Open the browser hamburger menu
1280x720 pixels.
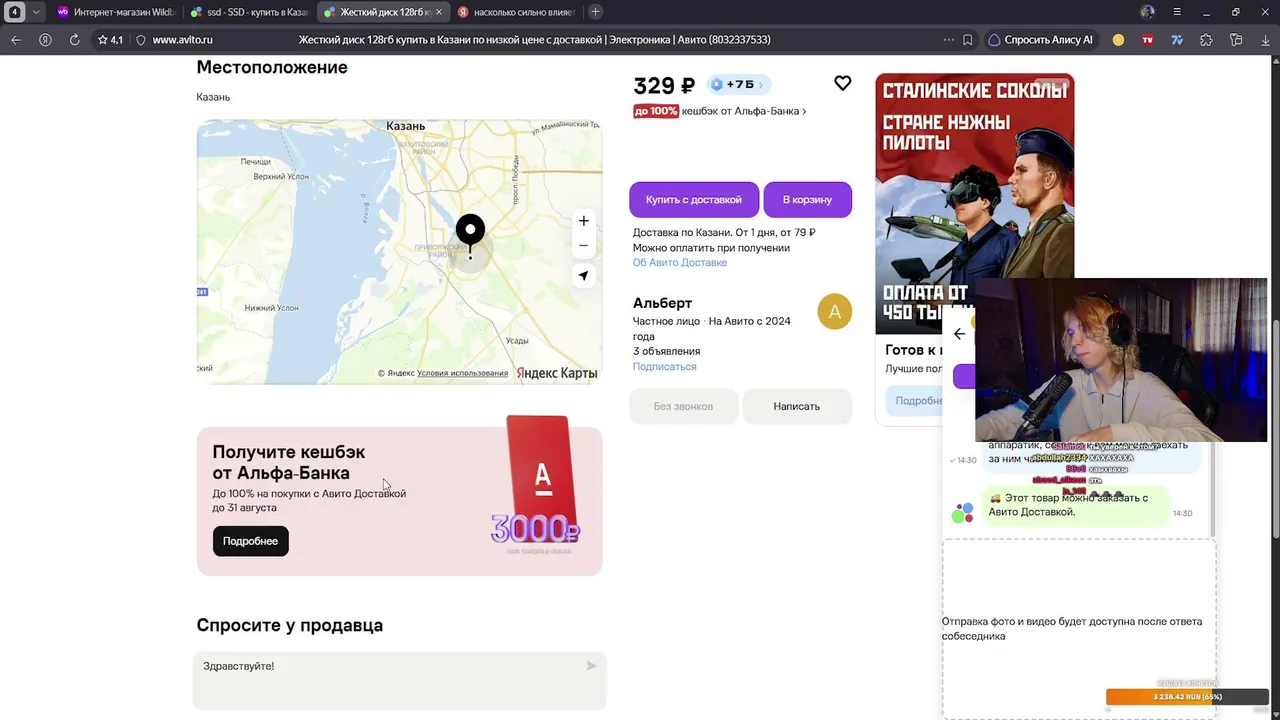[1177, 12]
